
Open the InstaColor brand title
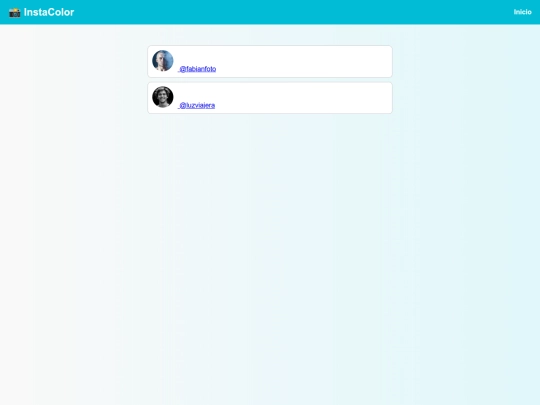pyautogui.click(x=49, y=12)
